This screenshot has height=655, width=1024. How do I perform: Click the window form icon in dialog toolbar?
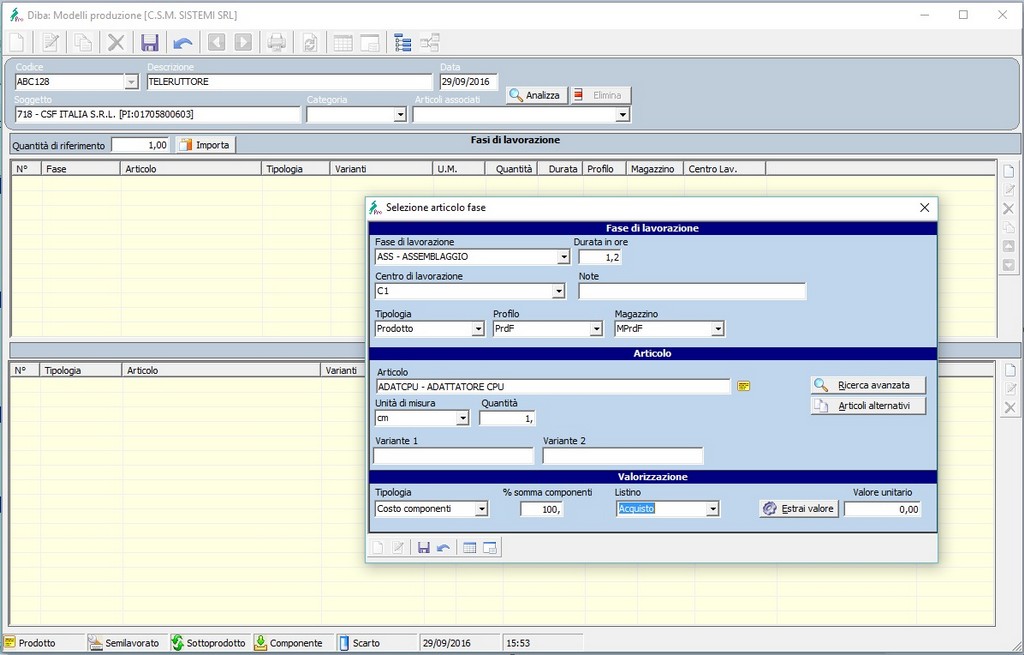click(490, 548)
